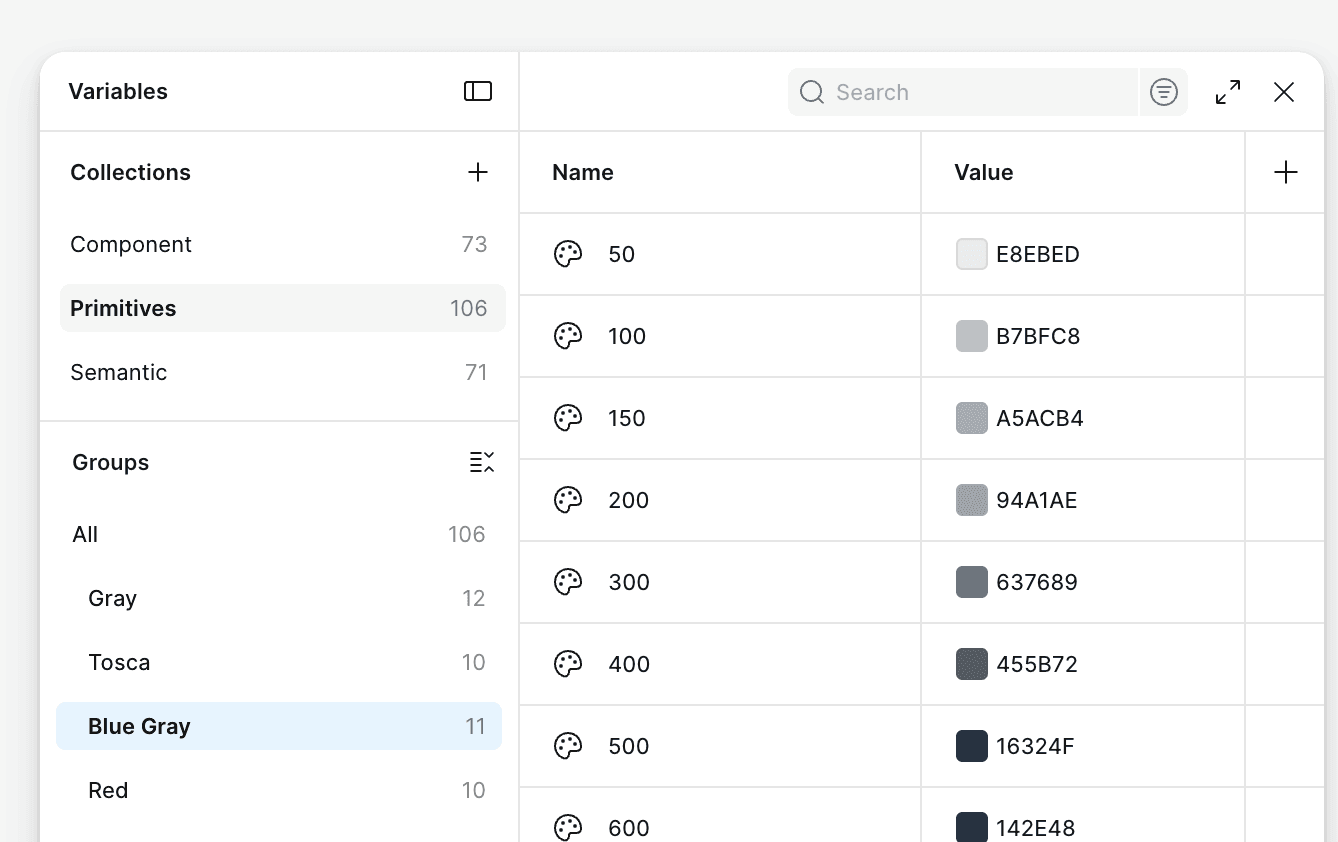Add a new mode column with plus icon

pyautogui.click(x=1286, y=172)
